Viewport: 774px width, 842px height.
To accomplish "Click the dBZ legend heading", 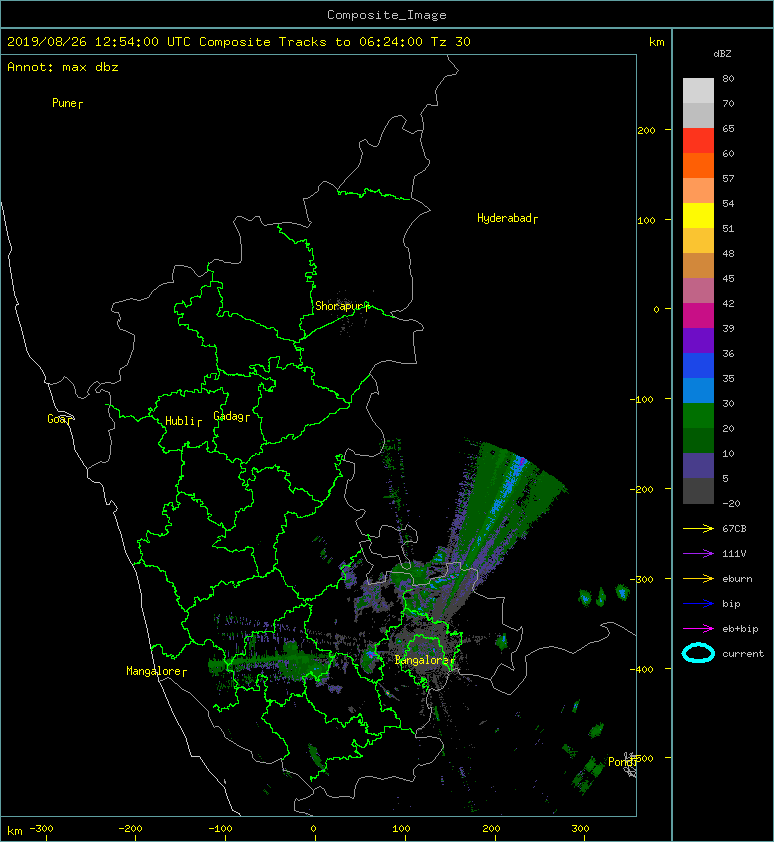I will pos(722,54).
